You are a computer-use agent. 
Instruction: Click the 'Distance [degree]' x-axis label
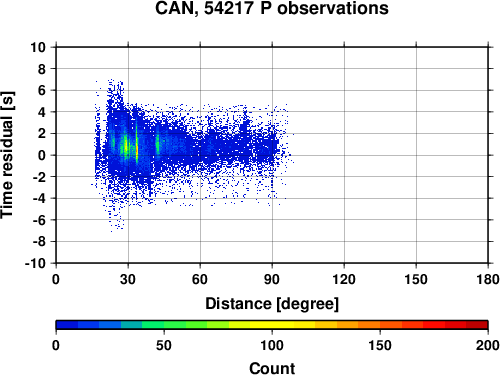(272, 304)
